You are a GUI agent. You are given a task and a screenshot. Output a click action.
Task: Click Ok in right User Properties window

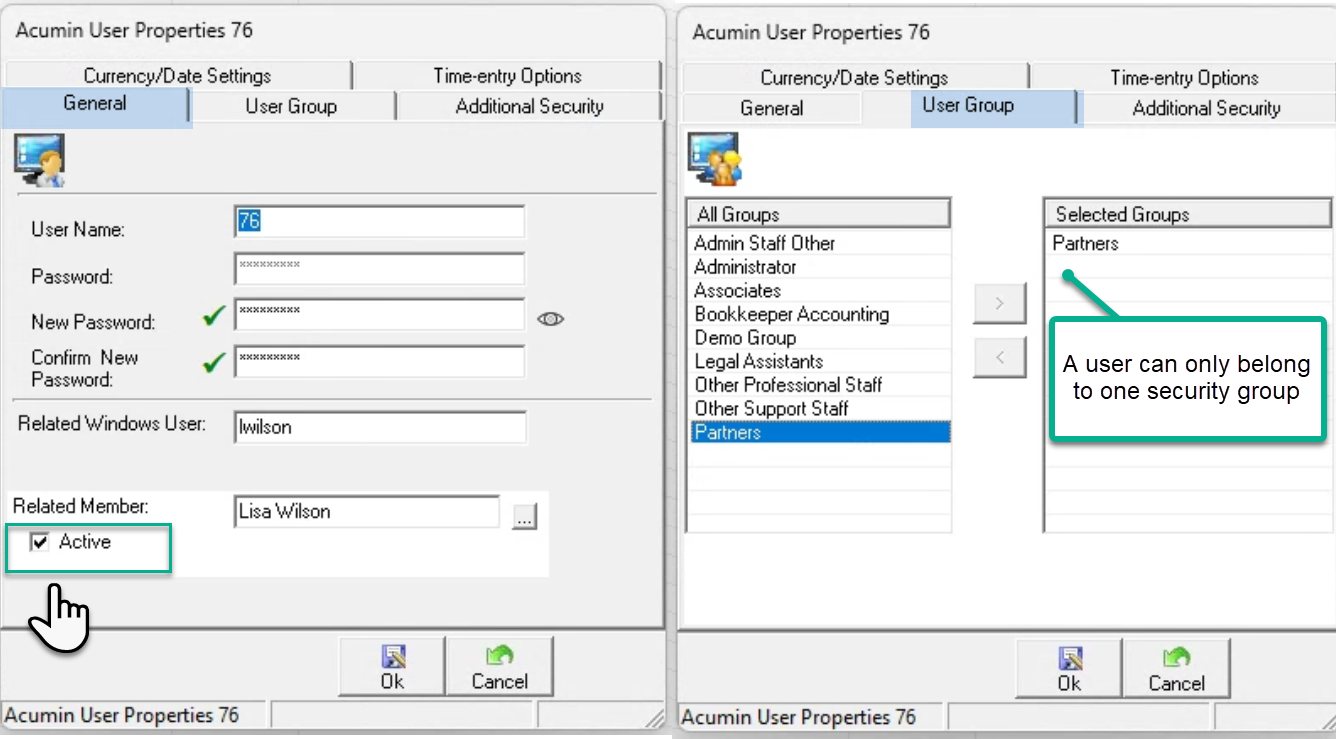click(x=1069, y=670)
